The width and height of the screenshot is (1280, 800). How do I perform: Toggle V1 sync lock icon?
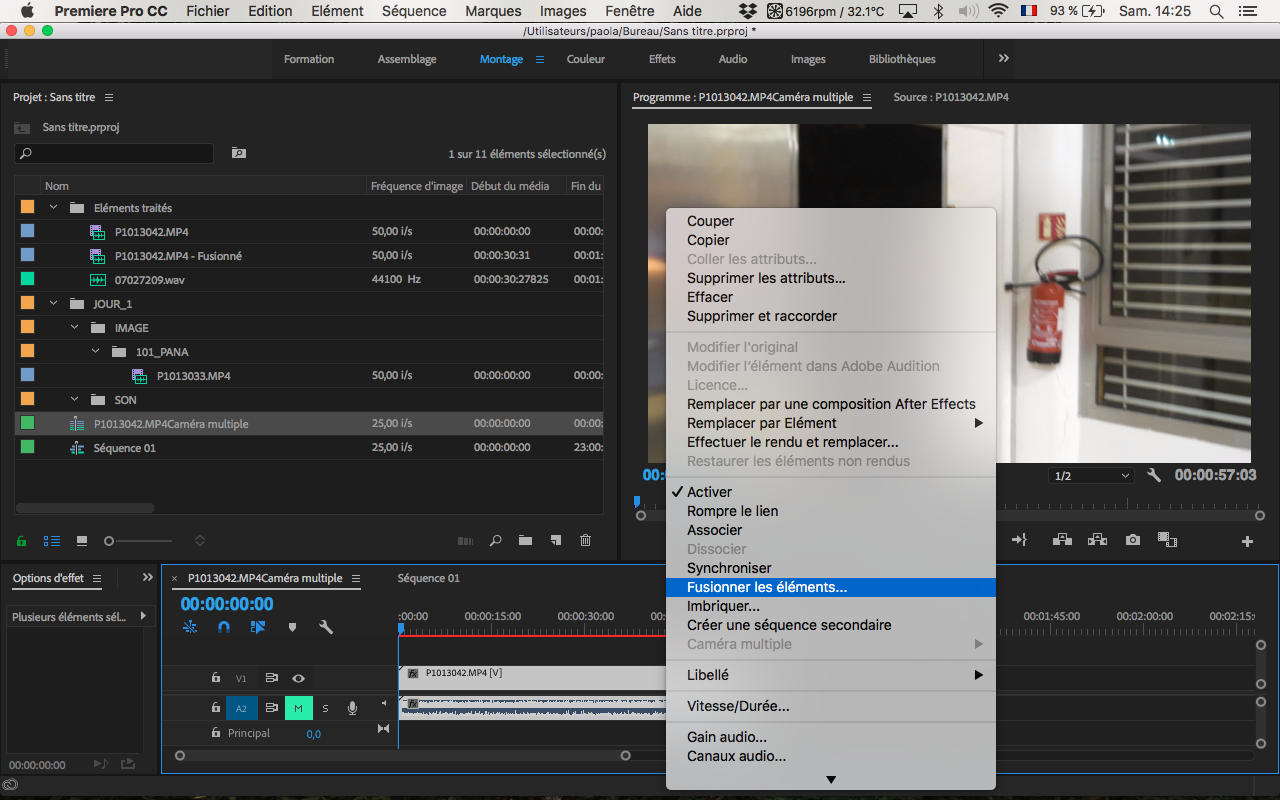click(271, 678)
